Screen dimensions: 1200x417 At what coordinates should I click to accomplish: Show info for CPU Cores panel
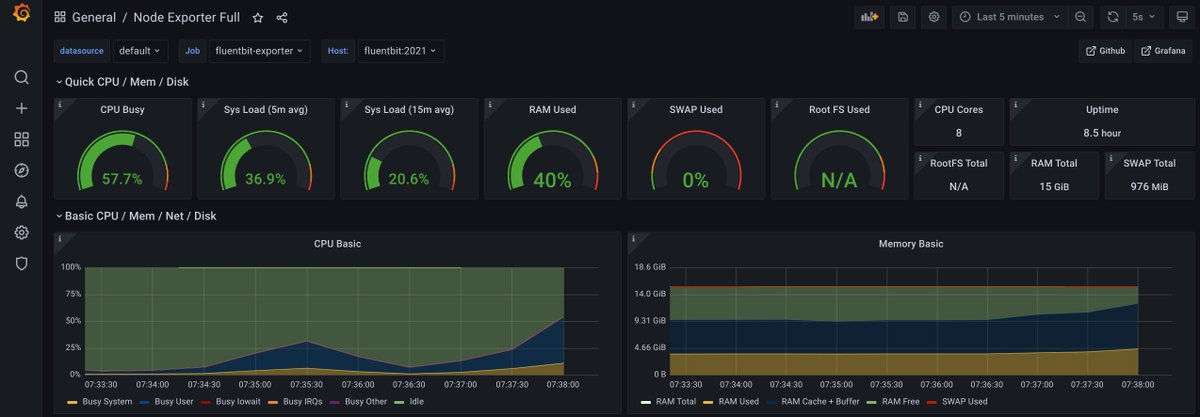tap(919, 104)
